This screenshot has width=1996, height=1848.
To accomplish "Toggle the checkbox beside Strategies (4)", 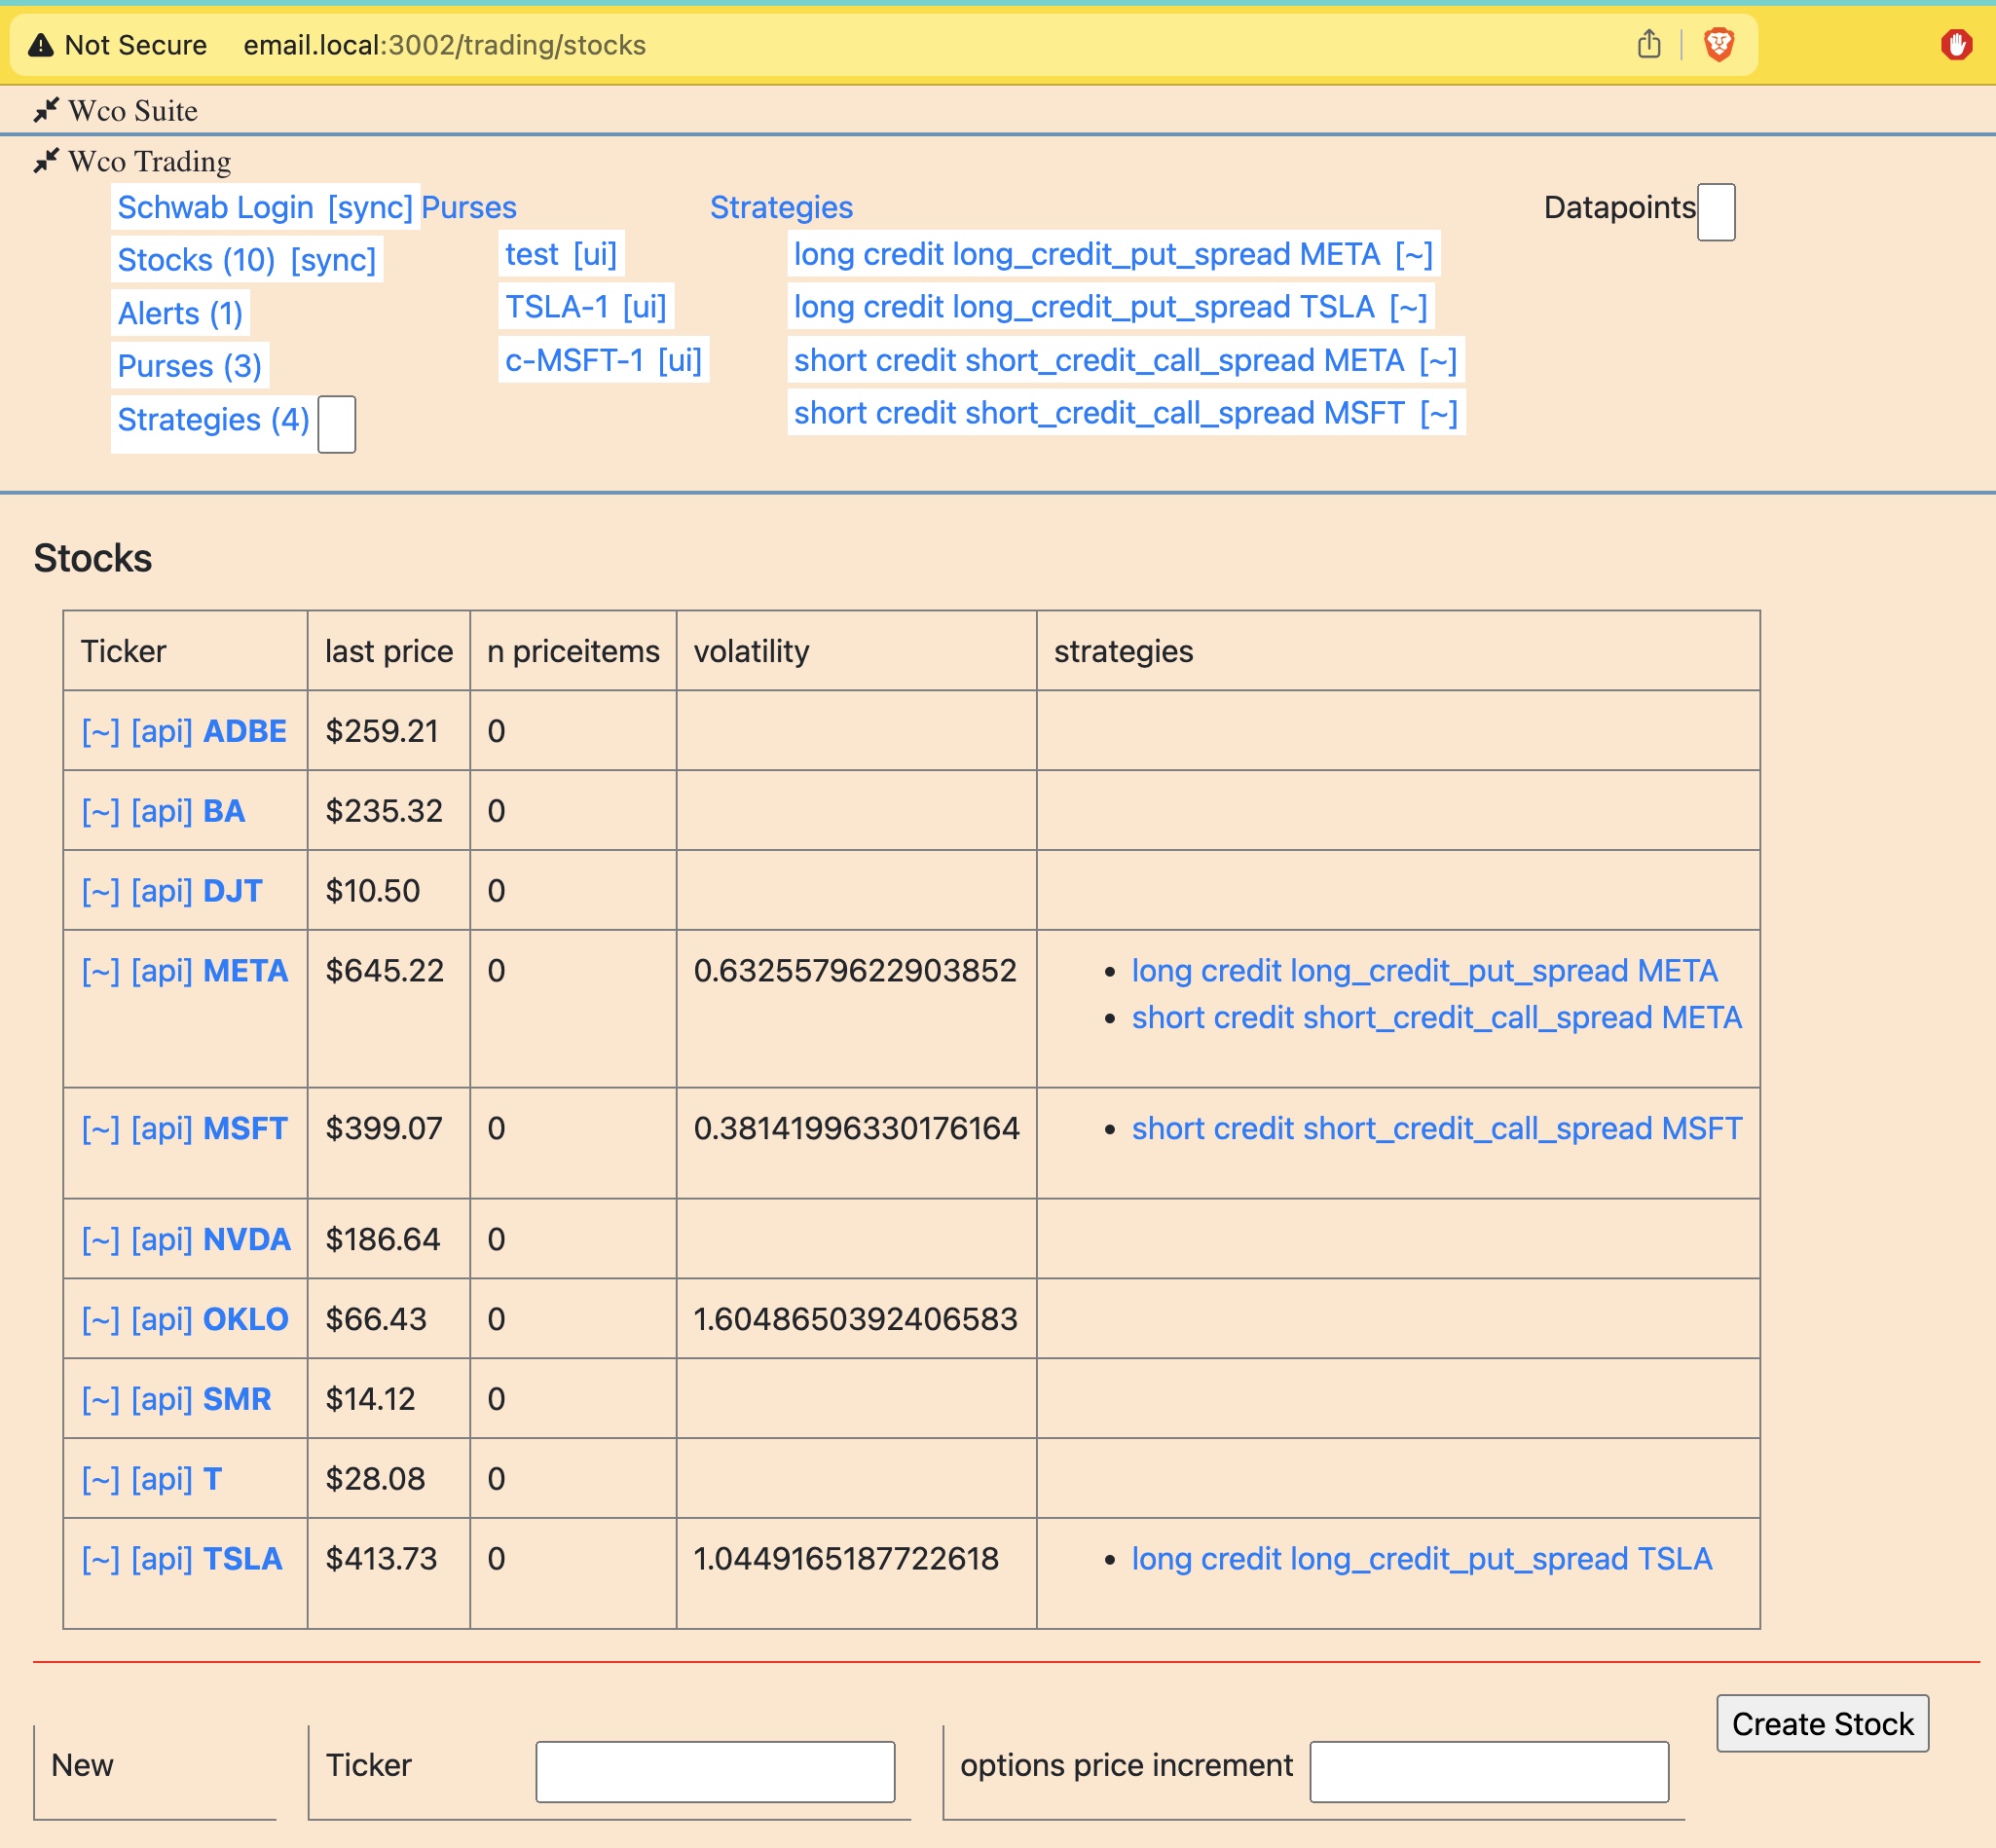I will tap(336, 424).
